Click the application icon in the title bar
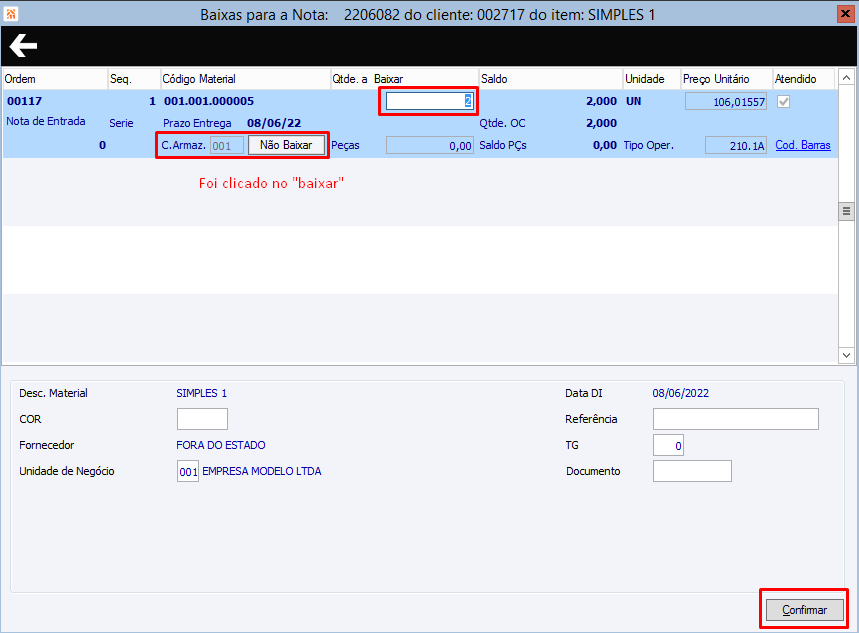The width and height of the screenshot is (859, 633). (10, 13)
